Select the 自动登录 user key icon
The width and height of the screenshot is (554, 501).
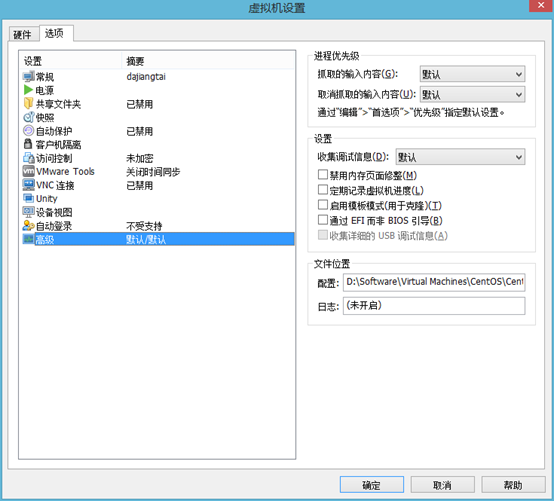[x=28, y=225]
